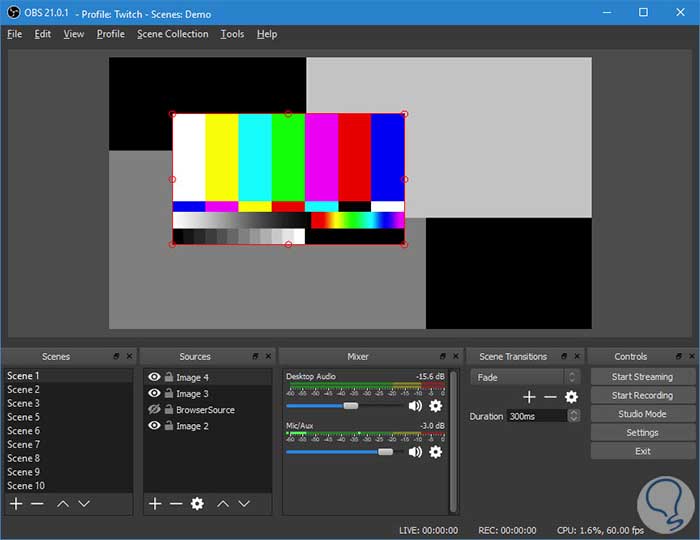The width and height of the screenshot is (700, 540).
Task: Mute the Mic/Aux speaker icon
Action: tap(415, 452)
